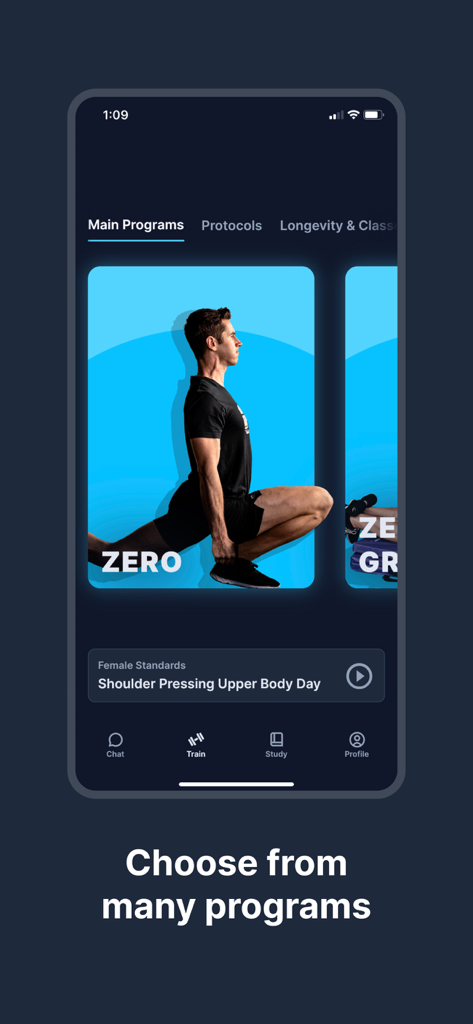Switch to the Protocols tab

(x=231, y=225)
